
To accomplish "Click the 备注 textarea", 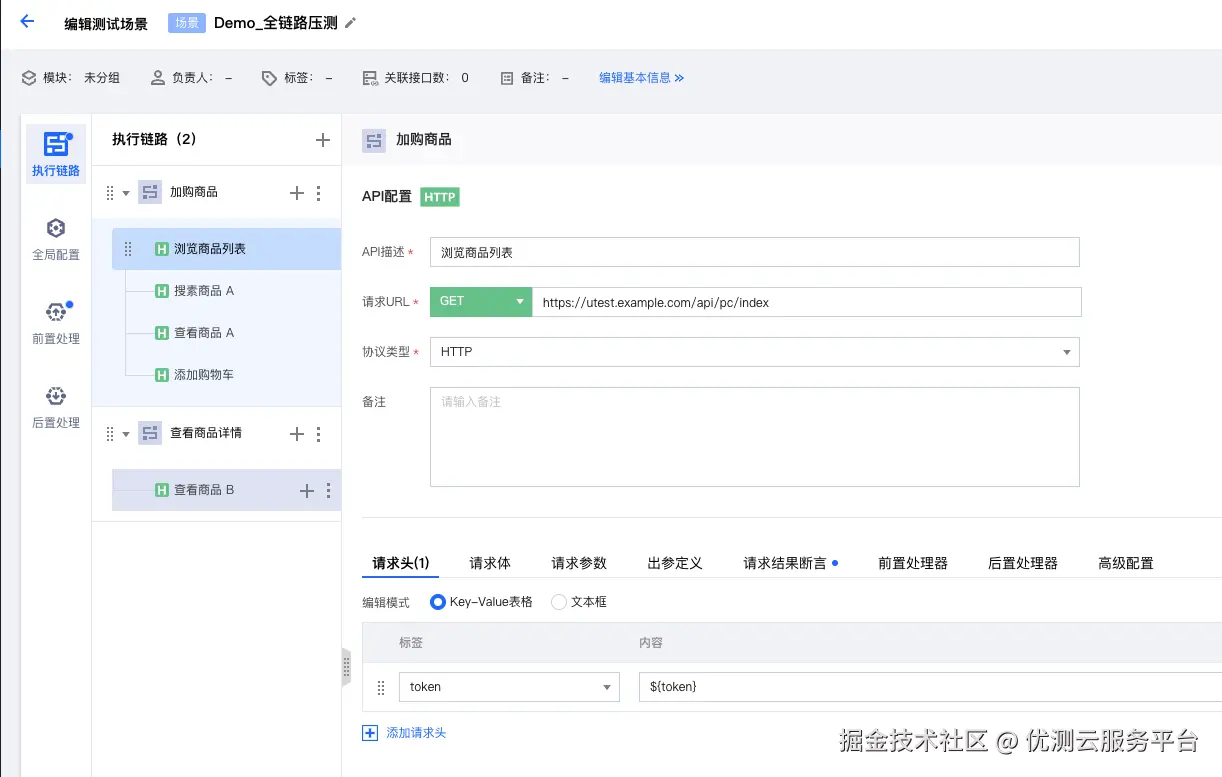I will pyautogui.click(x=755, y=437).
